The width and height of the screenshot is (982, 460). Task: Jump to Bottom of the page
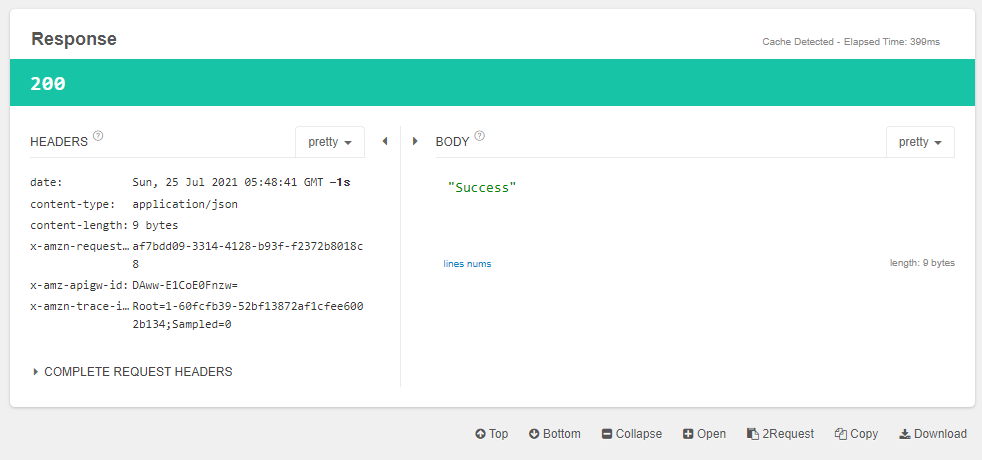pos(554,434)
